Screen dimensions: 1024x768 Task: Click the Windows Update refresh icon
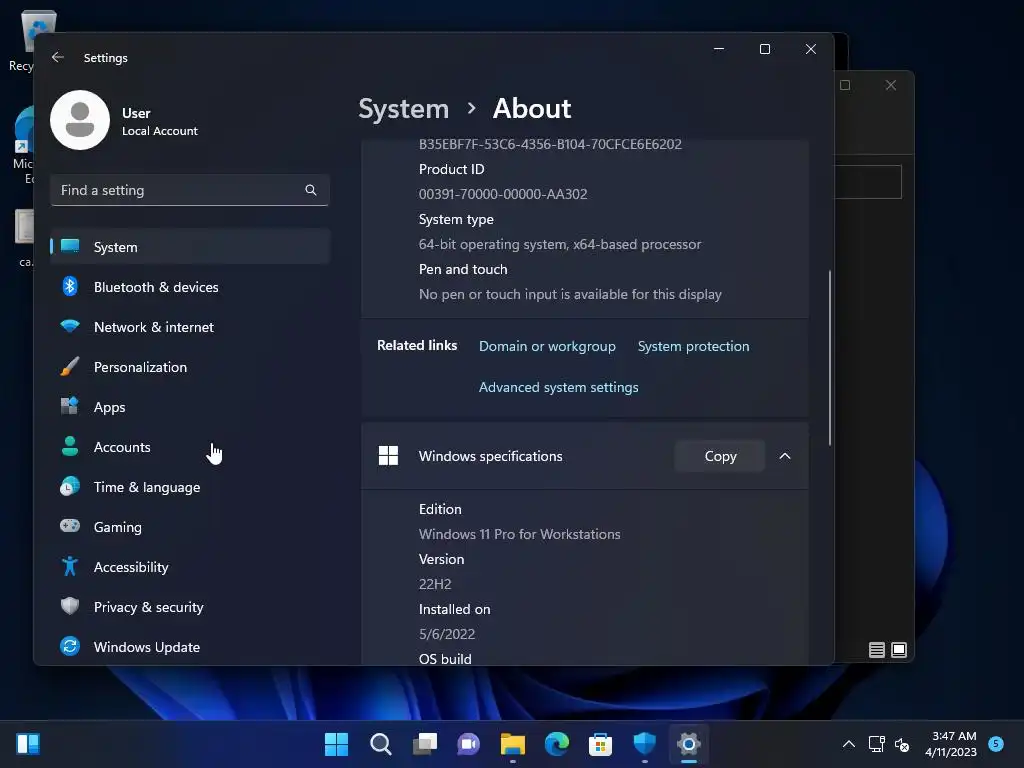[70, 647]
